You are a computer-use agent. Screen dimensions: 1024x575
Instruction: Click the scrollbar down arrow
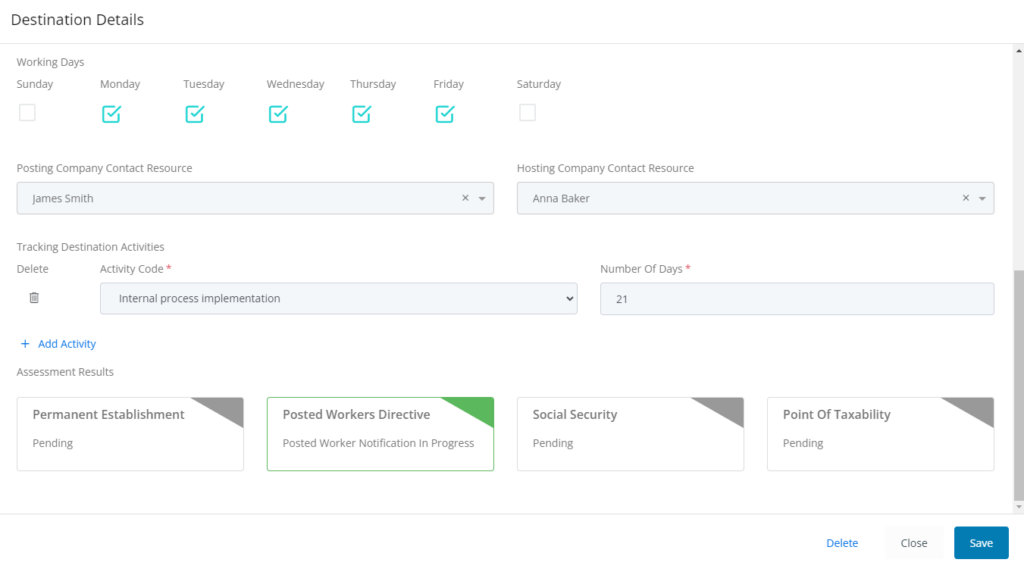click(1019, 507)
